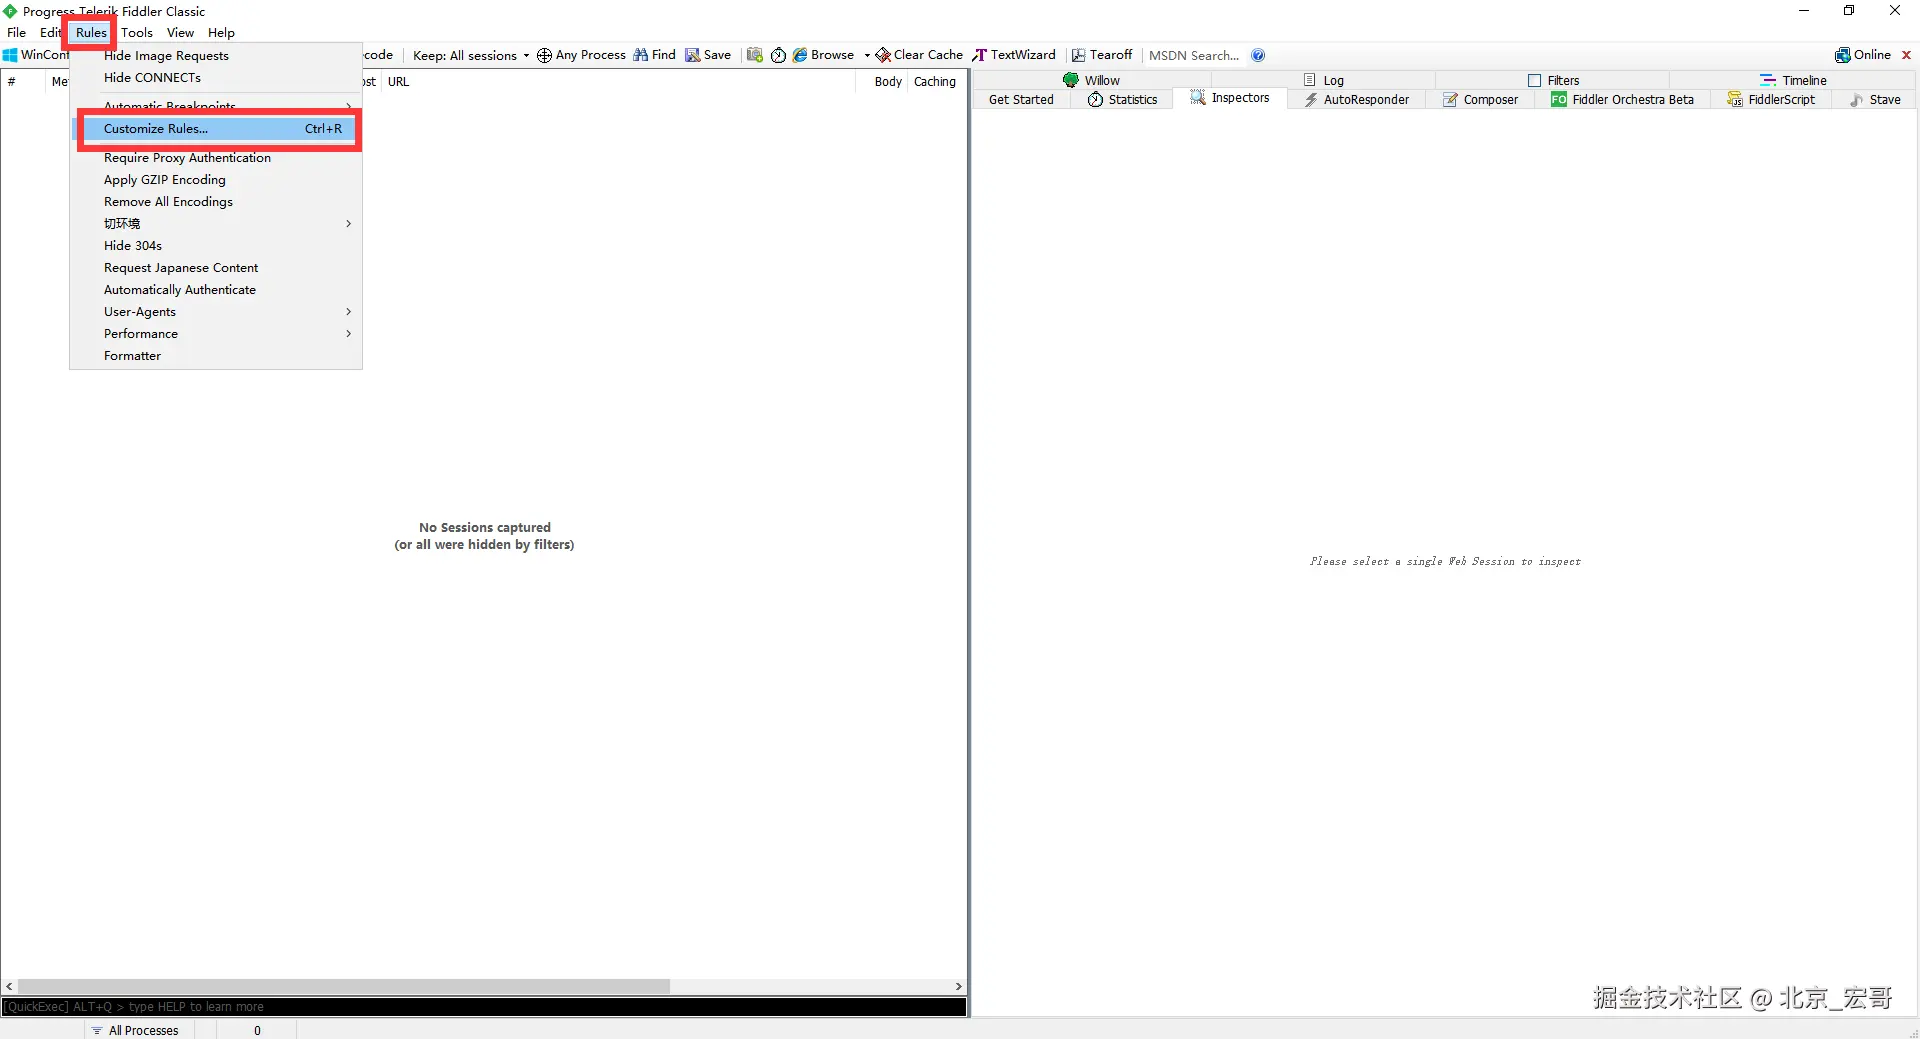The image size is (1920, 1039).
Task: Open the Edit menu
Action: [x=50, y=33]
